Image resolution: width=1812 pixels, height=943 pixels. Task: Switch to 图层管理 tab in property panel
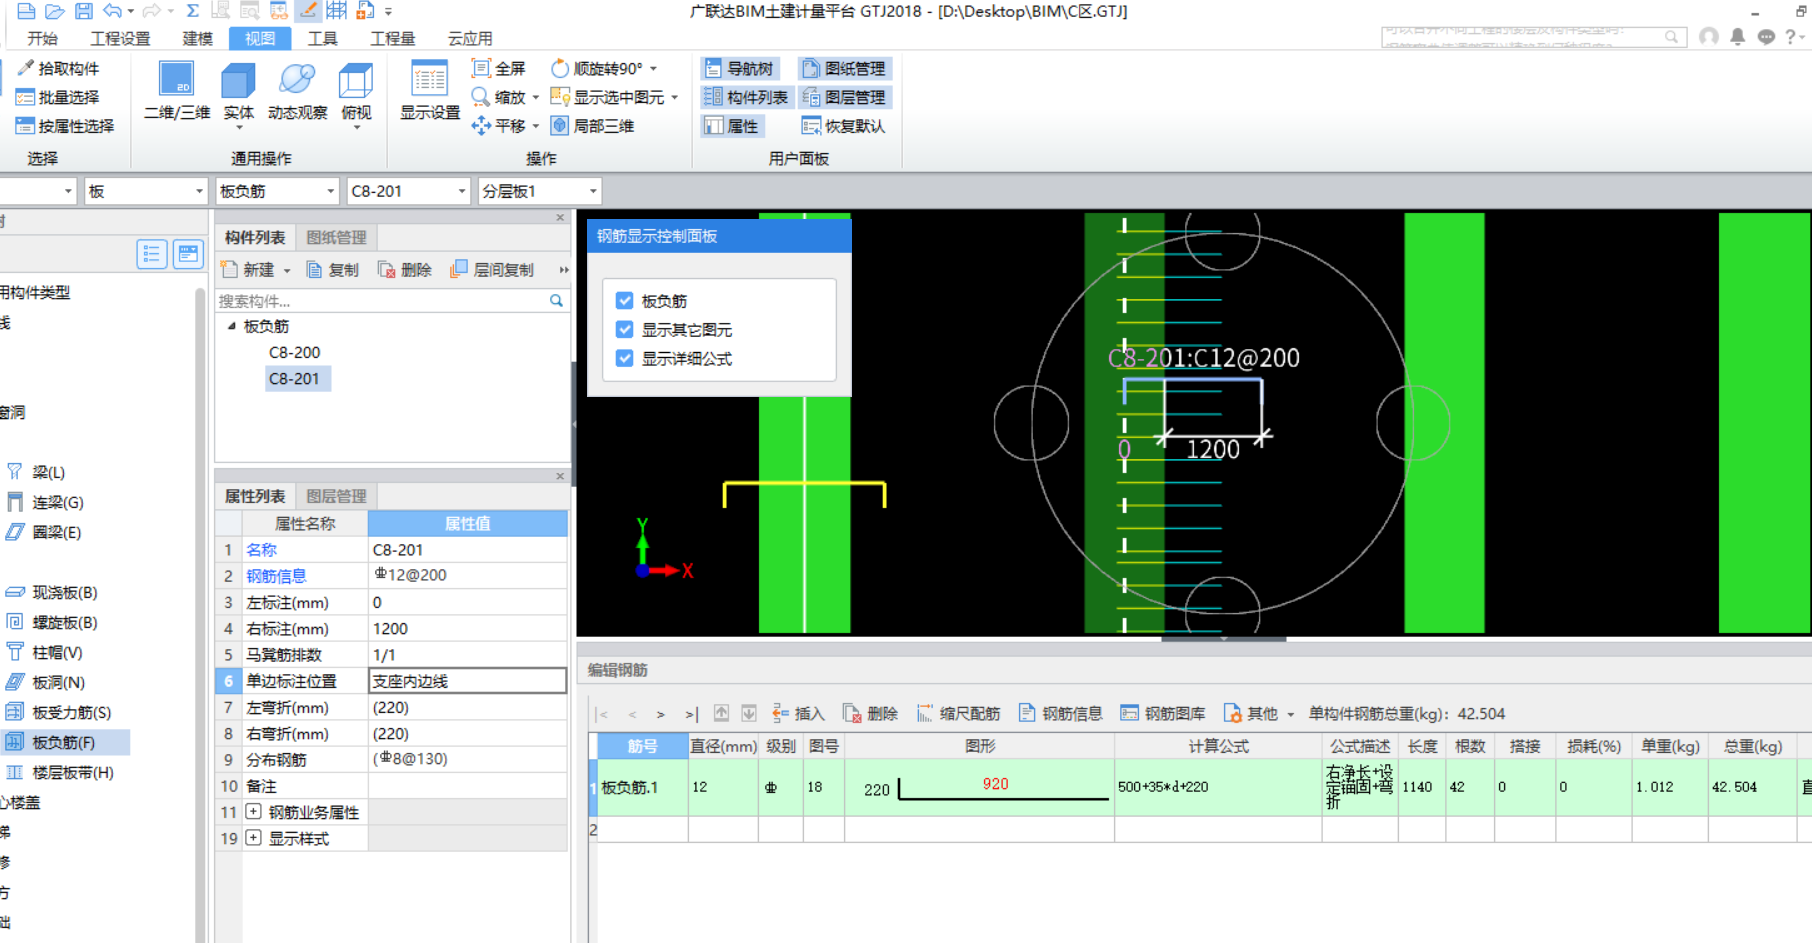coord(336,496)
